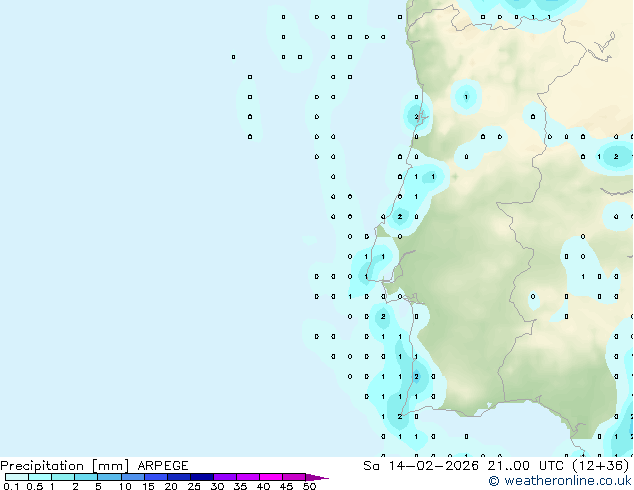Click the legend scale value '0.5'
Image resolution: width=634 pixels, height=490 pixels.
point(34,486)
